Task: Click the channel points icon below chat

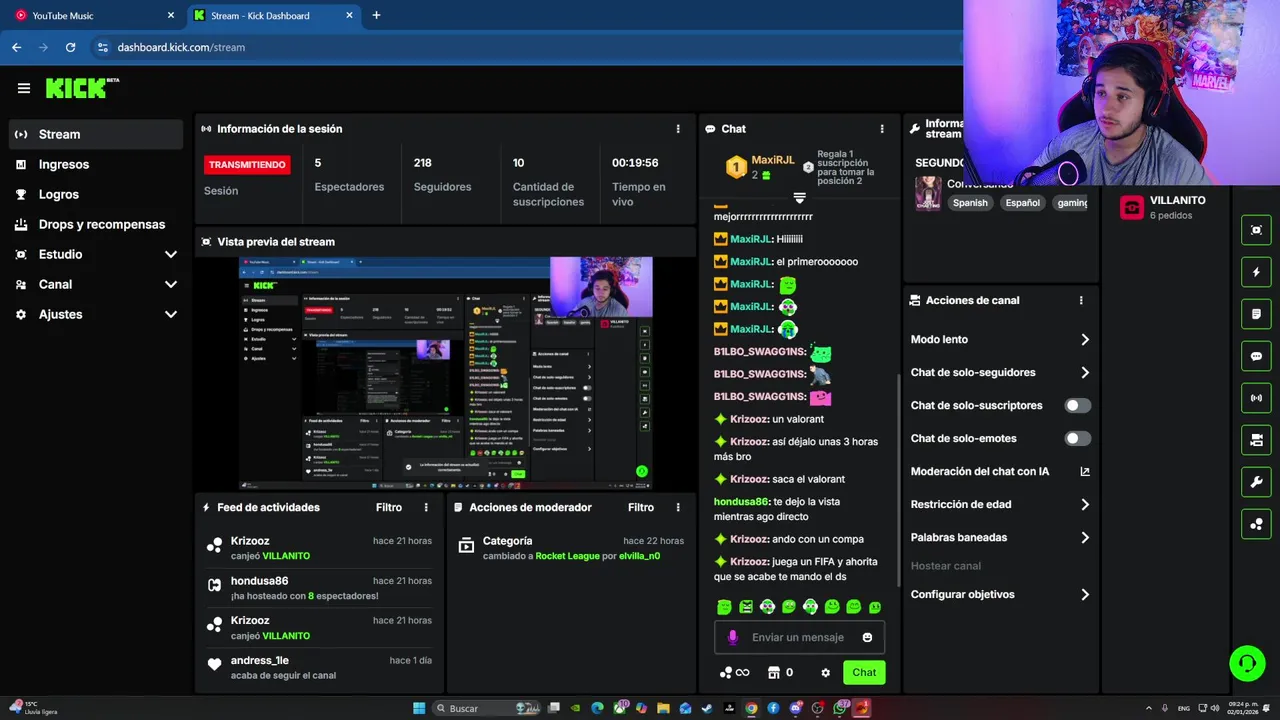Action: 726,673
